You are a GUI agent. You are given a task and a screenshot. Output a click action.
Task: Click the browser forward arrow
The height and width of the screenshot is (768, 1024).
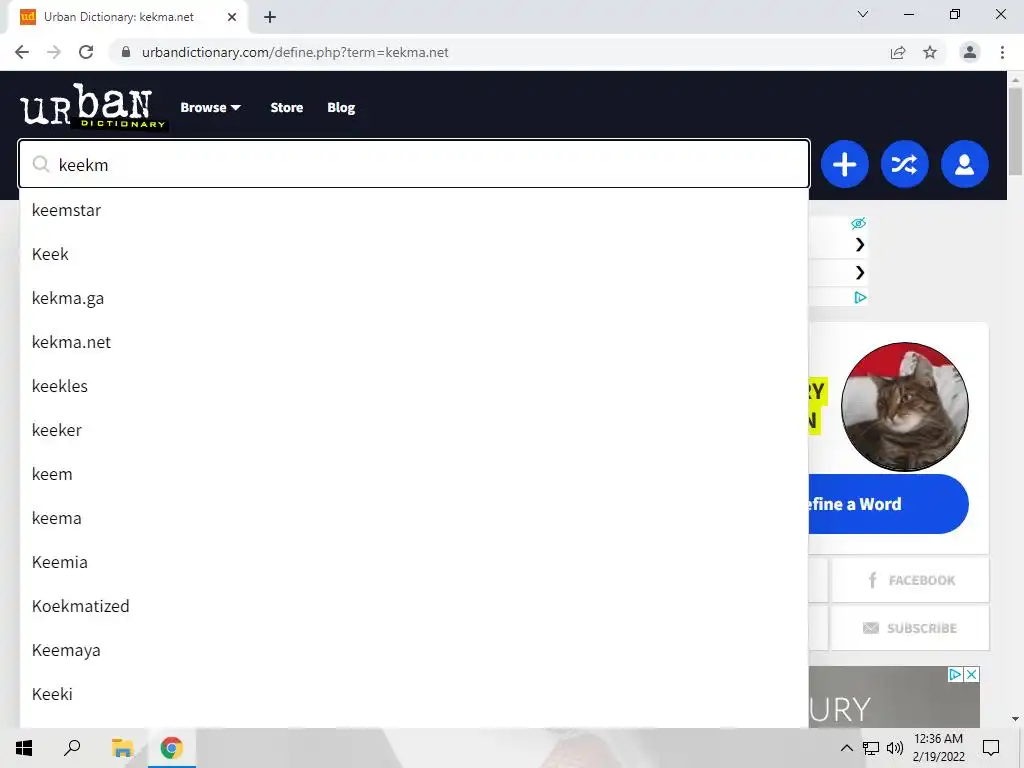pos(54,52)
